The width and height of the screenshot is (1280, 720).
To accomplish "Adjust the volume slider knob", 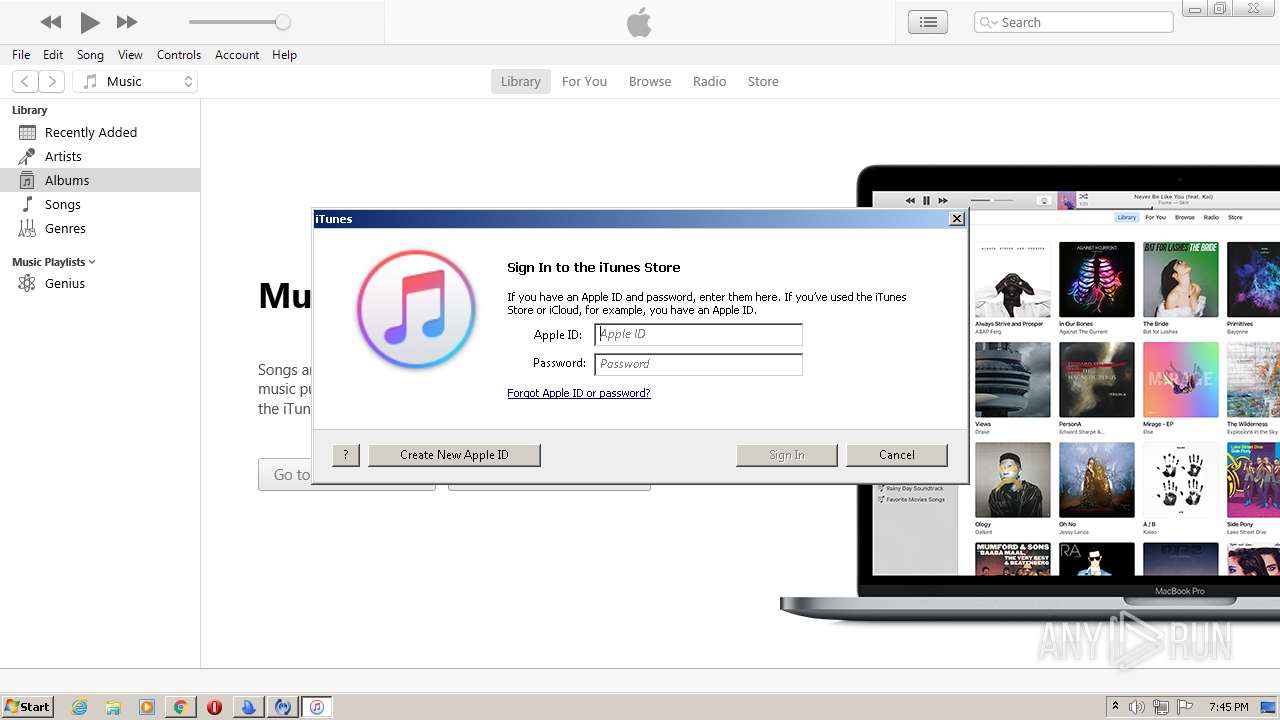I will 283,22.
